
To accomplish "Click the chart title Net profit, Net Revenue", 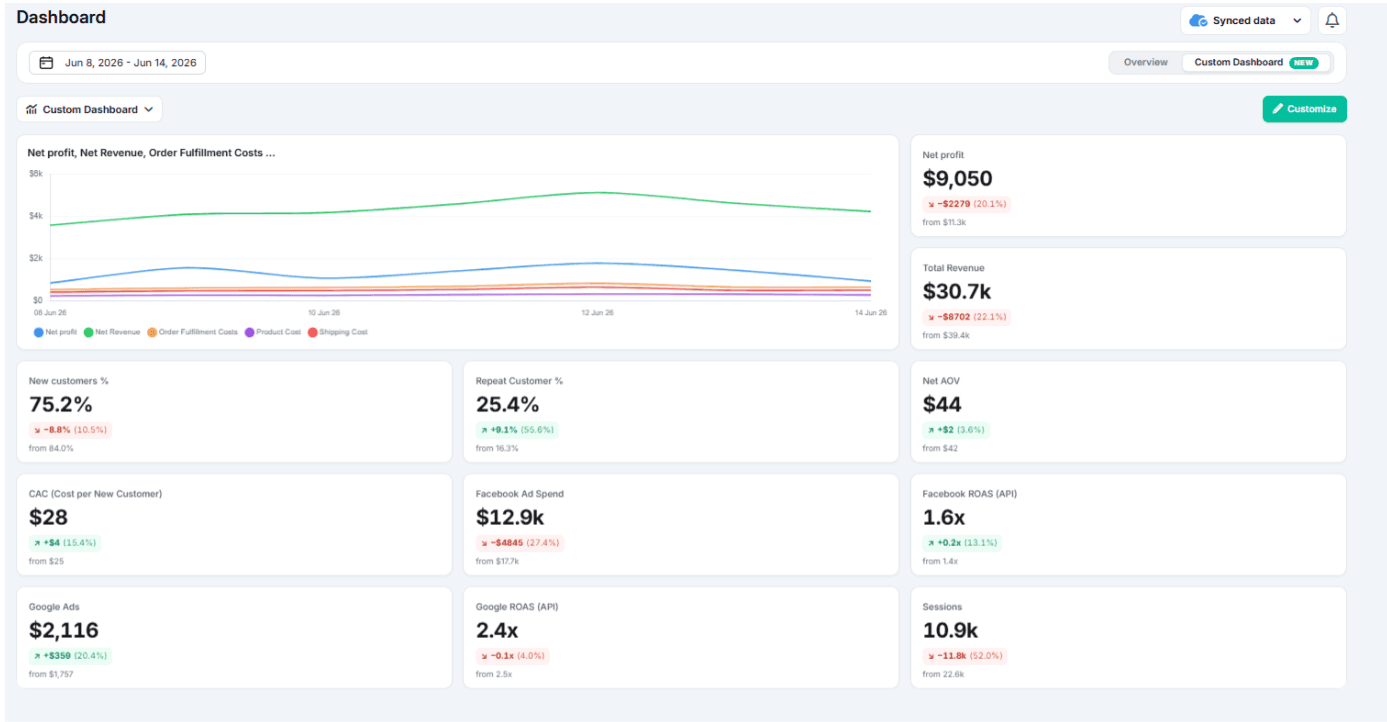I will (x=151, y=153).
